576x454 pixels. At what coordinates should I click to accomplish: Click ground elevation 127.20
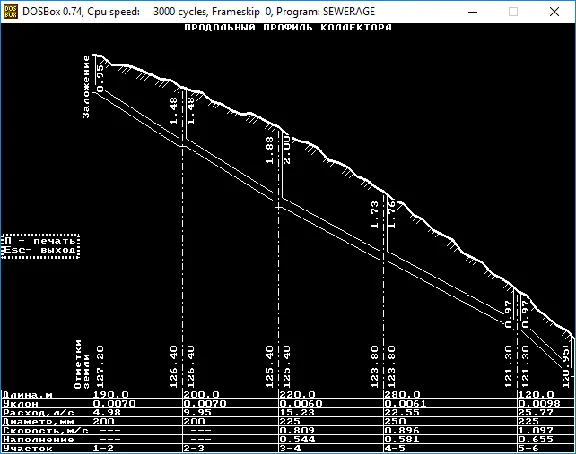[x=100, y=367]
